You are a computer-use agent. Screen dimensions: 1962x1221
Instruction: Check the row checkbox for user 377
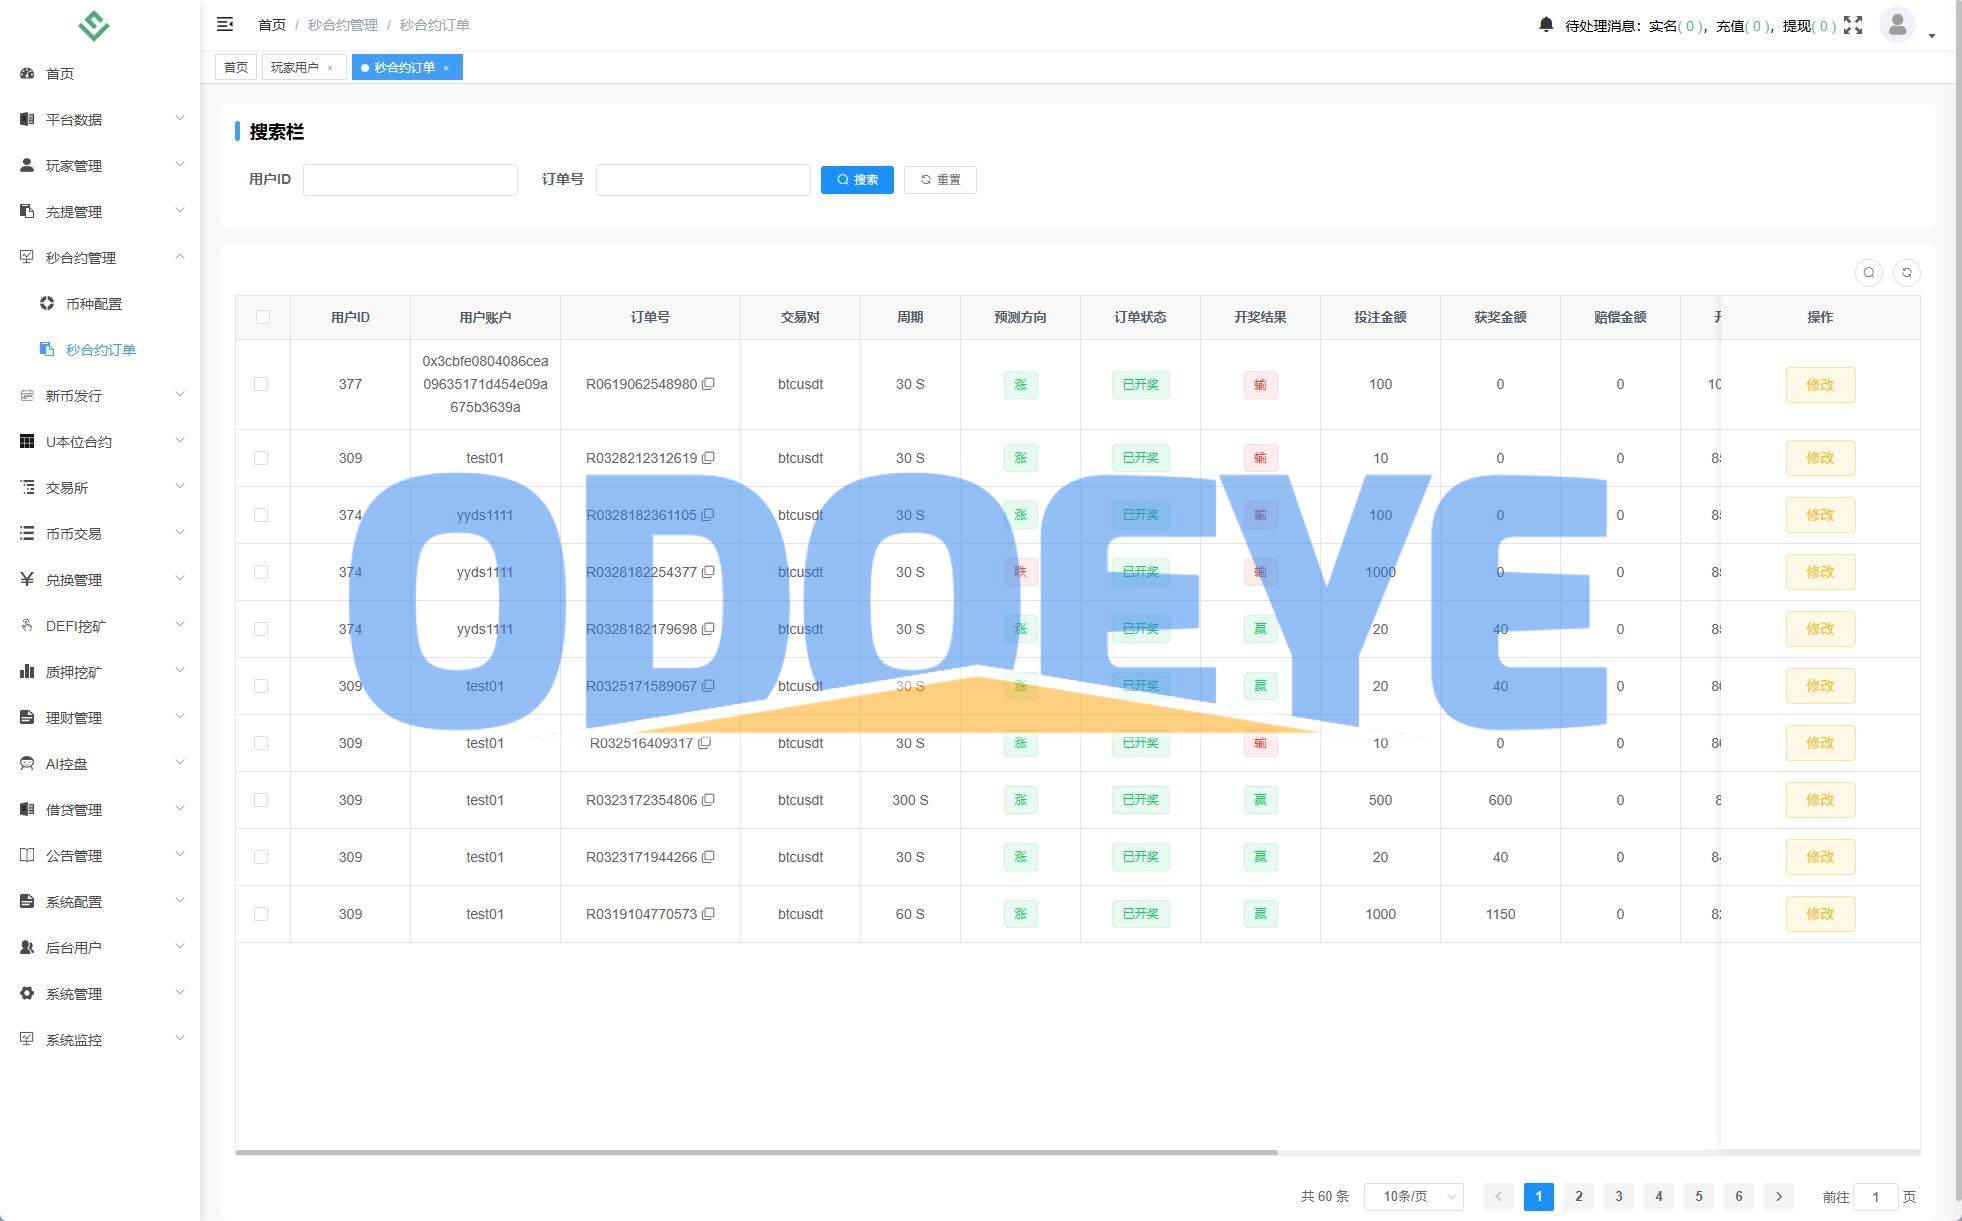pos(261,384)
